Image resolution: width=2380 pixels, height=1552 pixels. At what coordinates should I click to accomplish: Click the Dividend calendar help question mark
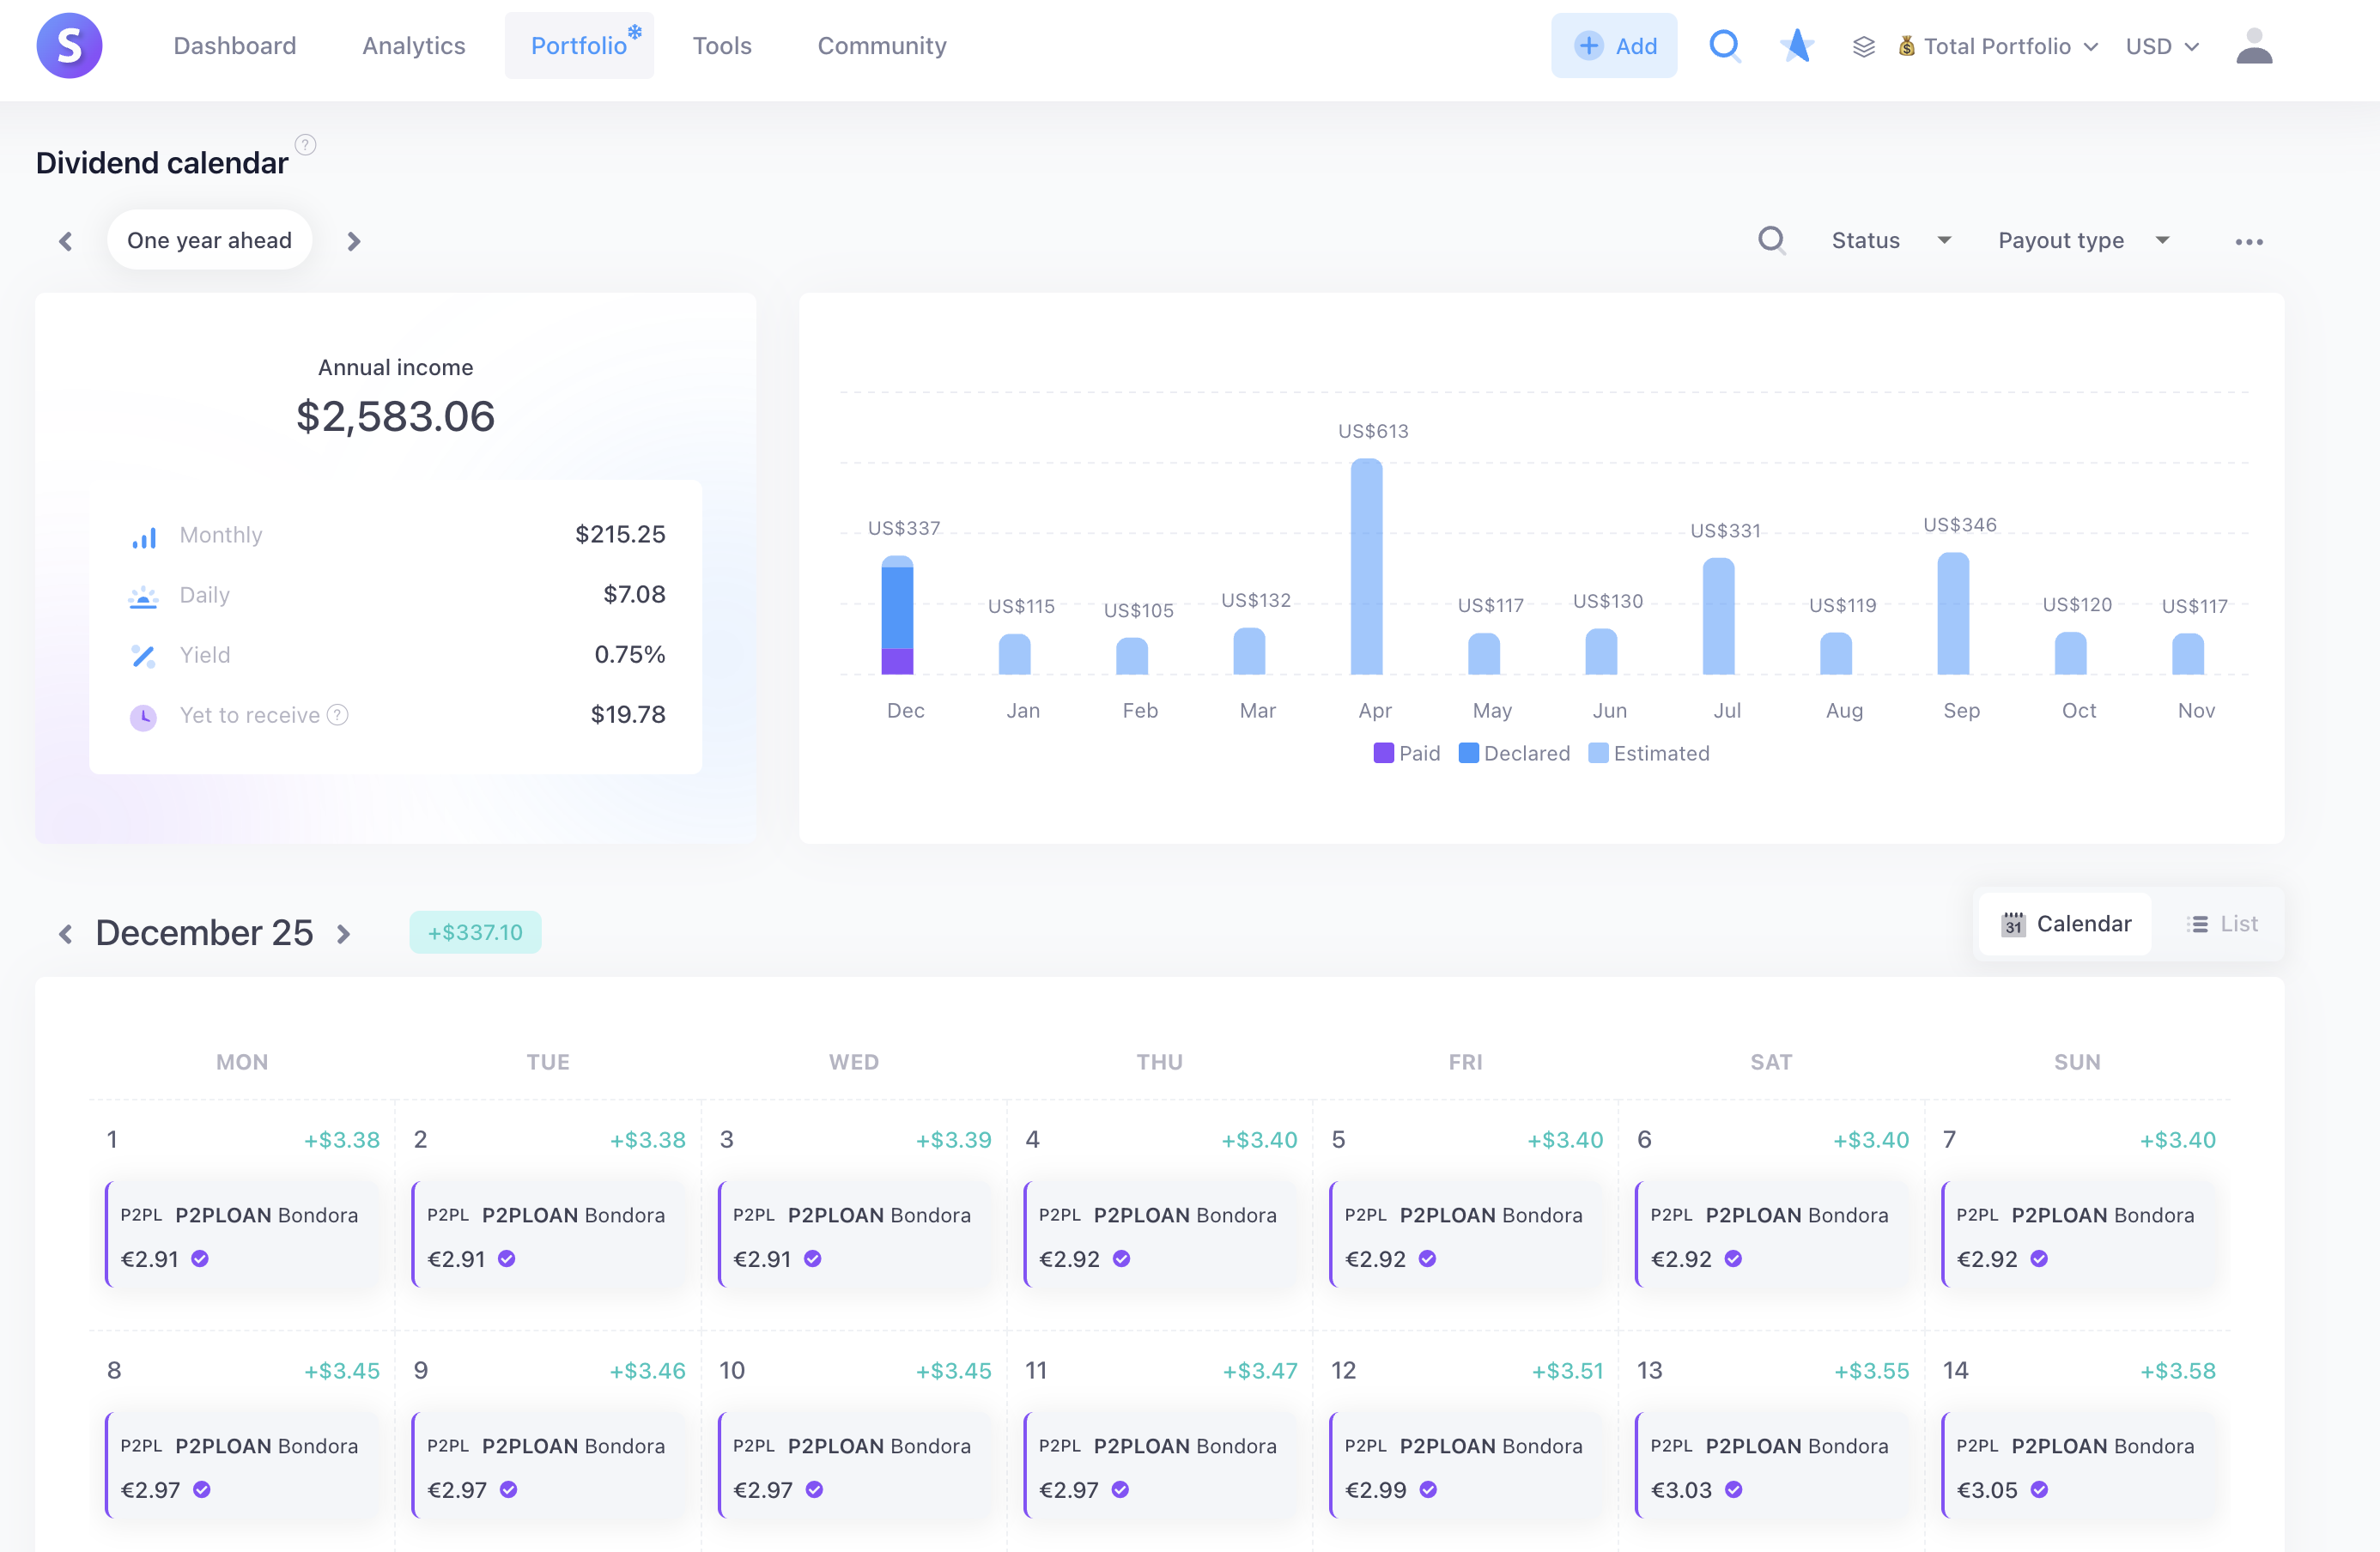click(306, 145)
